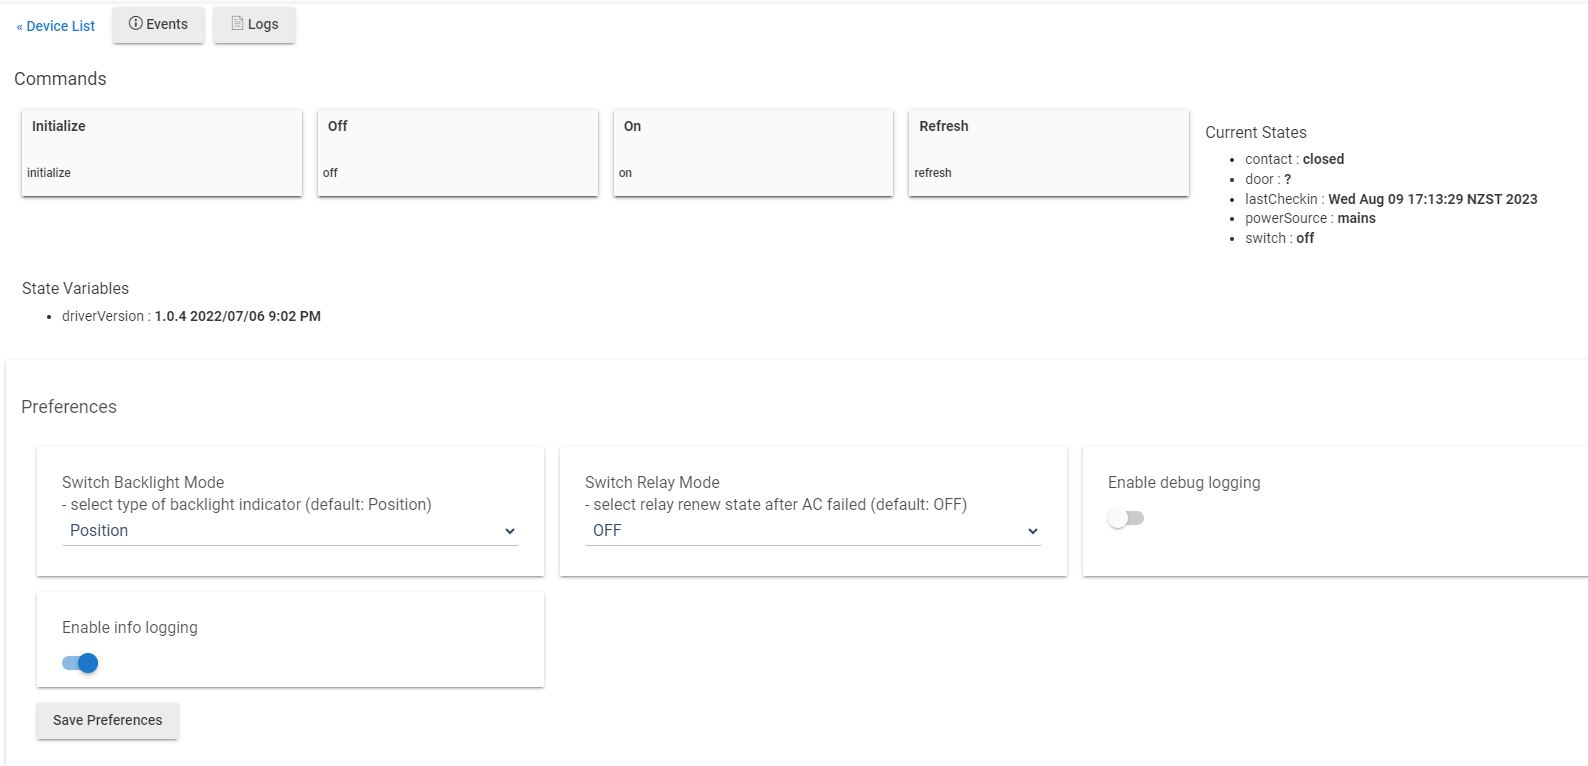The image size is (1588, 766).
Task: Disable info logging toggle
Action: coord(80,663)
